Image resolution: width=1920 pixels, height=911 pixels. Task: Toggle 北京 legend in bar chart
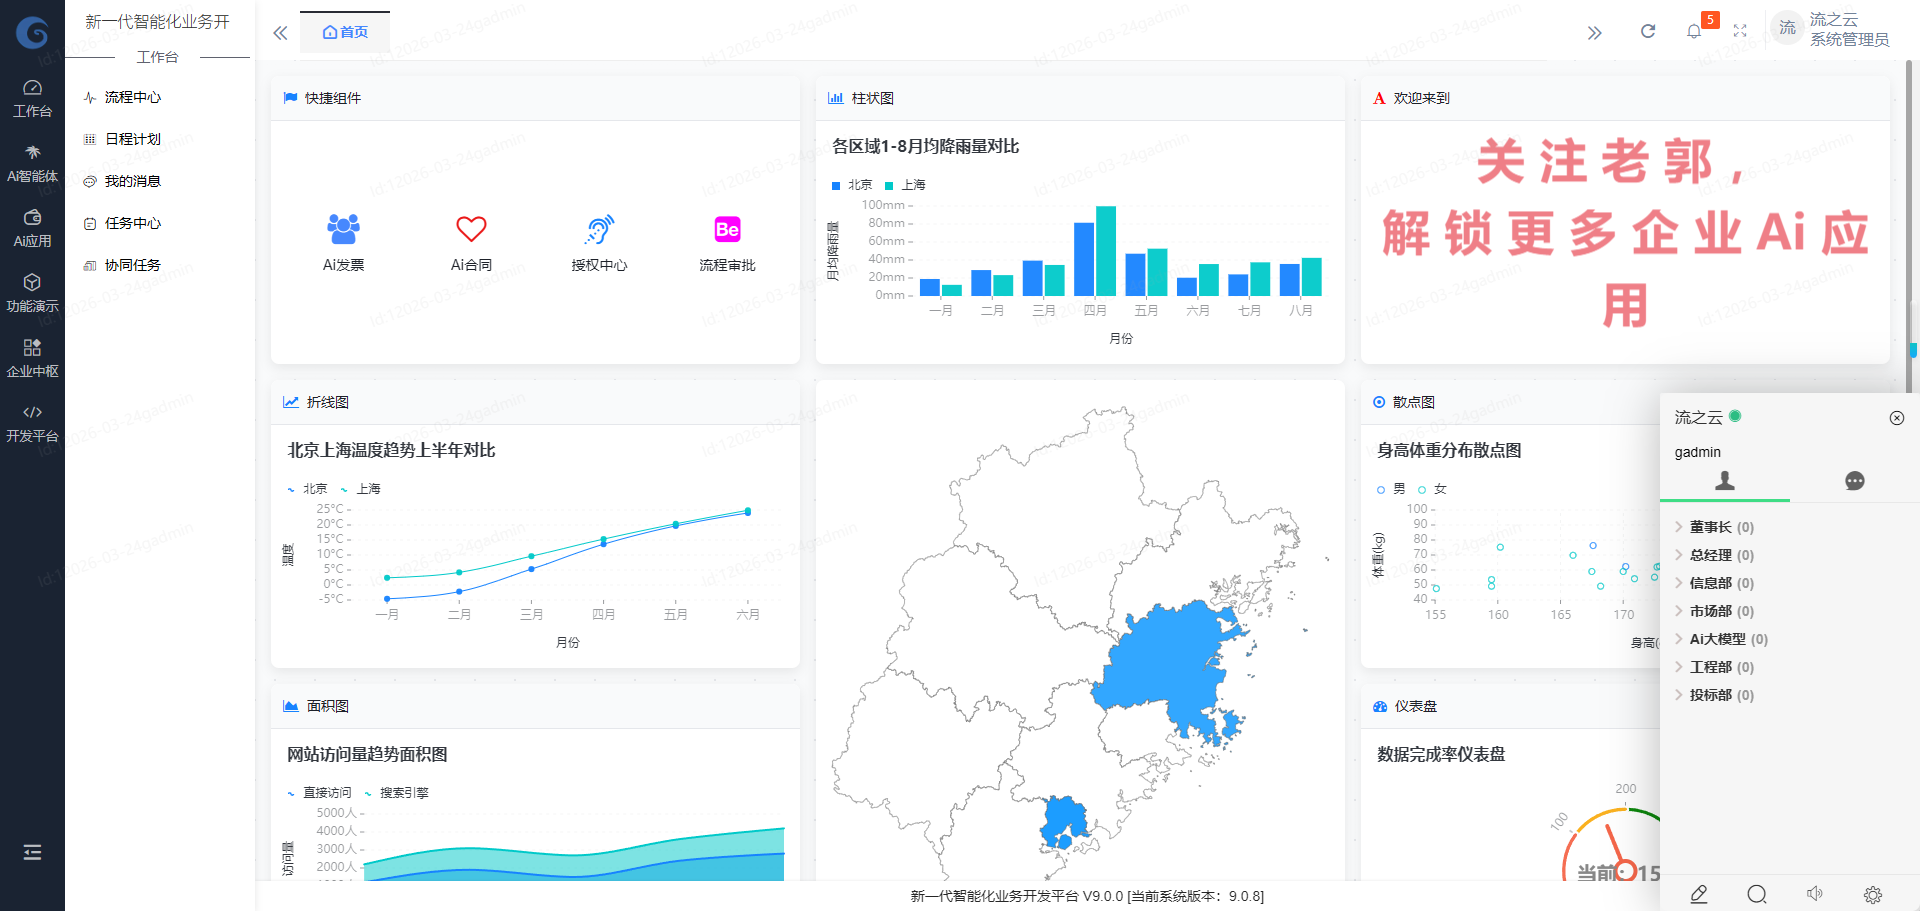[x=852, y=185]
